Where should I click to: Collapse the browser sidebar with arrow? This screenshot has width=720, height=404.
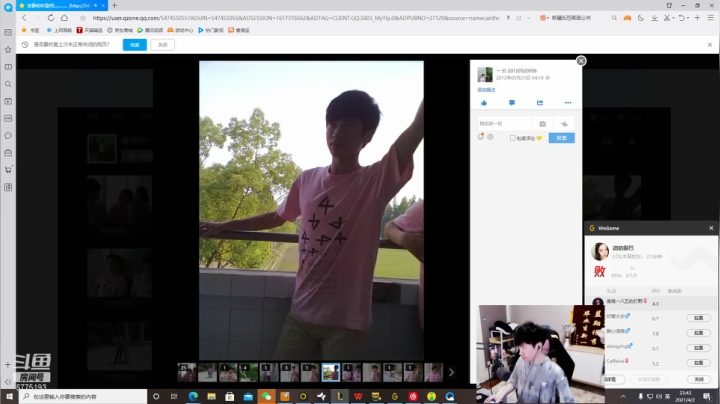click(8, 382)
